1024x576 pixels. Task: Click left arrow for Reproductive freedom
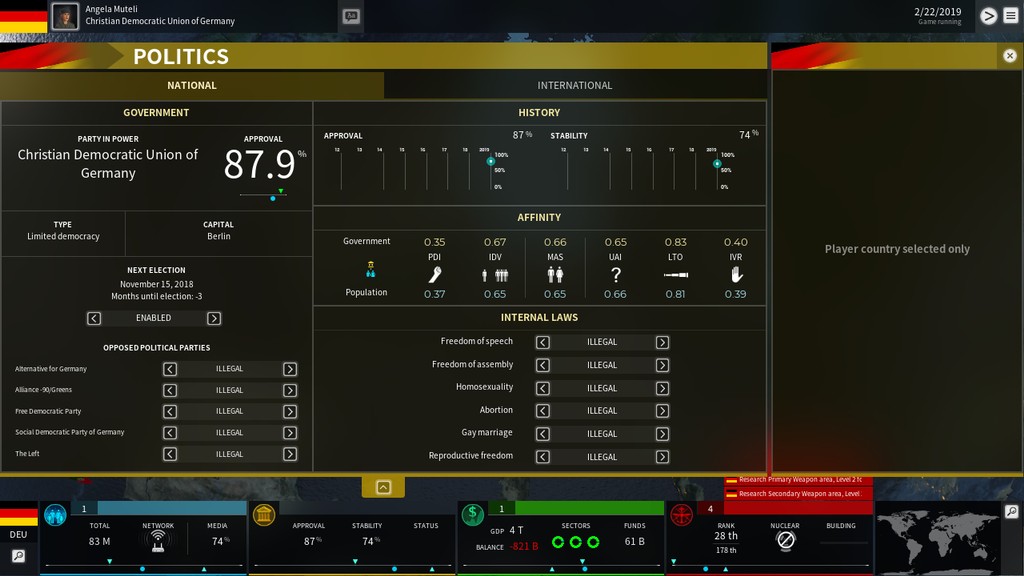543,457
